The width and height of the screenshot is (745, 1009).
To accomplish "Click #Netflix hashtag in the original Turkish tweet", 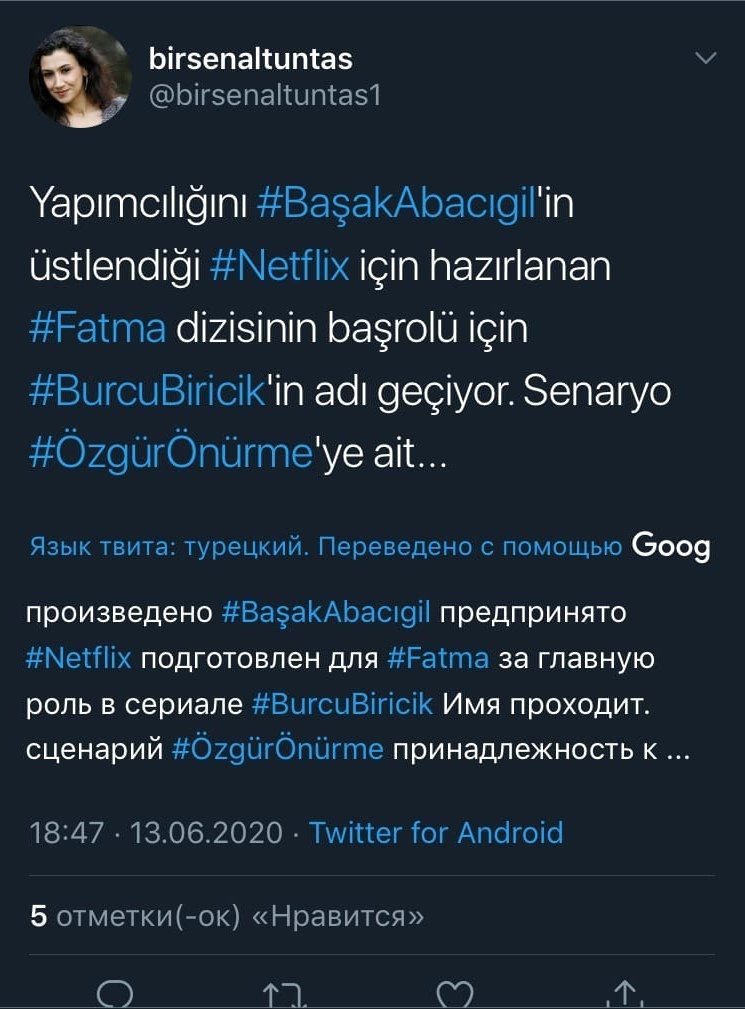I will (x=280, y=267).
